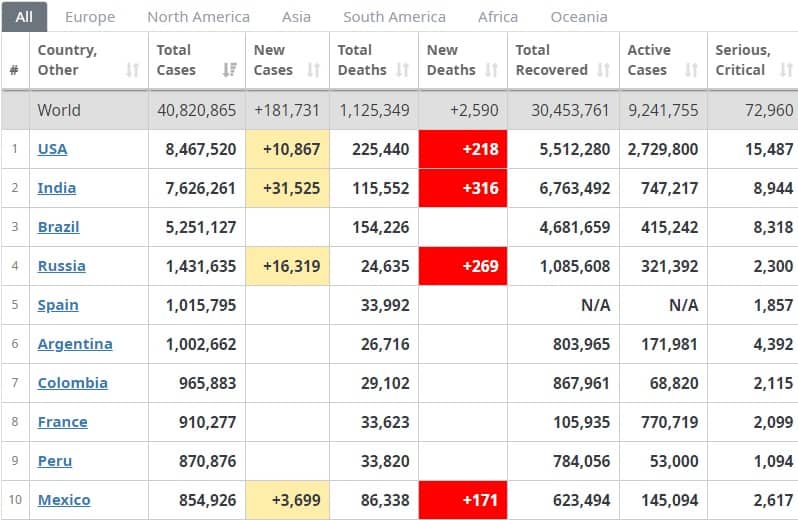Click World total cases 40,820,865

196,110
